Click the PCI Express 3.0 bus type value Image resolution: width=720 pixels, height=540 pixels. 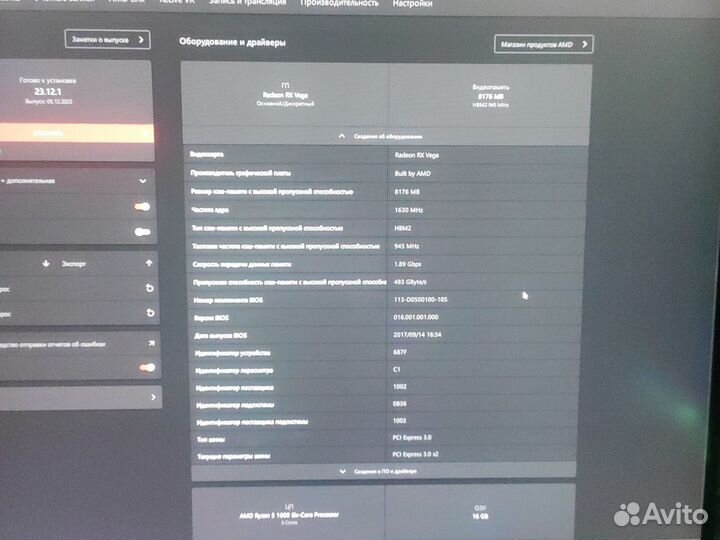pos(412,438)
